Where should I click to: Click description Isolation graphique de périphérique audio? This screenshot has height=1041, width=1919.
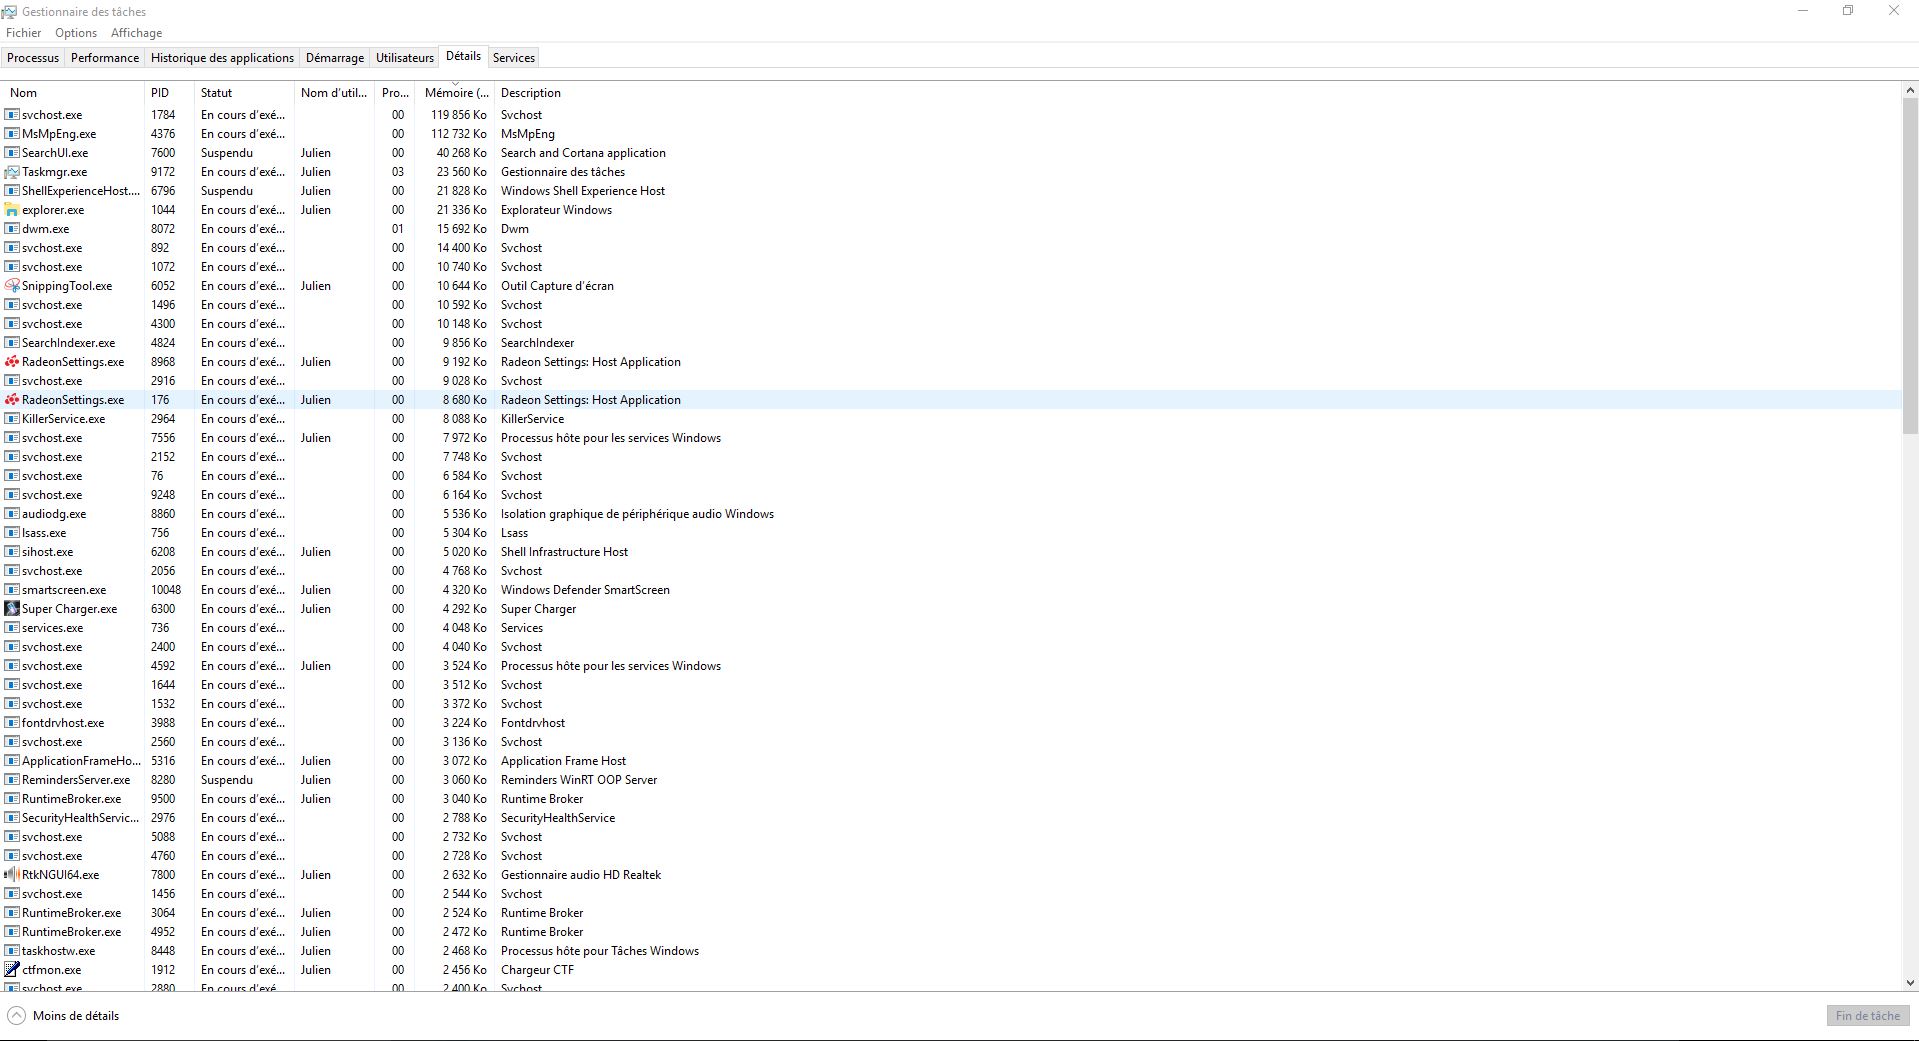tap(637, 514)
